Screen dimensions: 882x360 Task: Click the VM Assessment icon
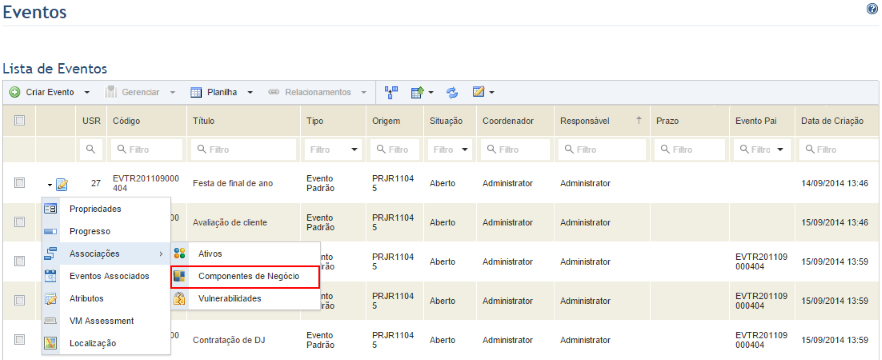point(50,321)
